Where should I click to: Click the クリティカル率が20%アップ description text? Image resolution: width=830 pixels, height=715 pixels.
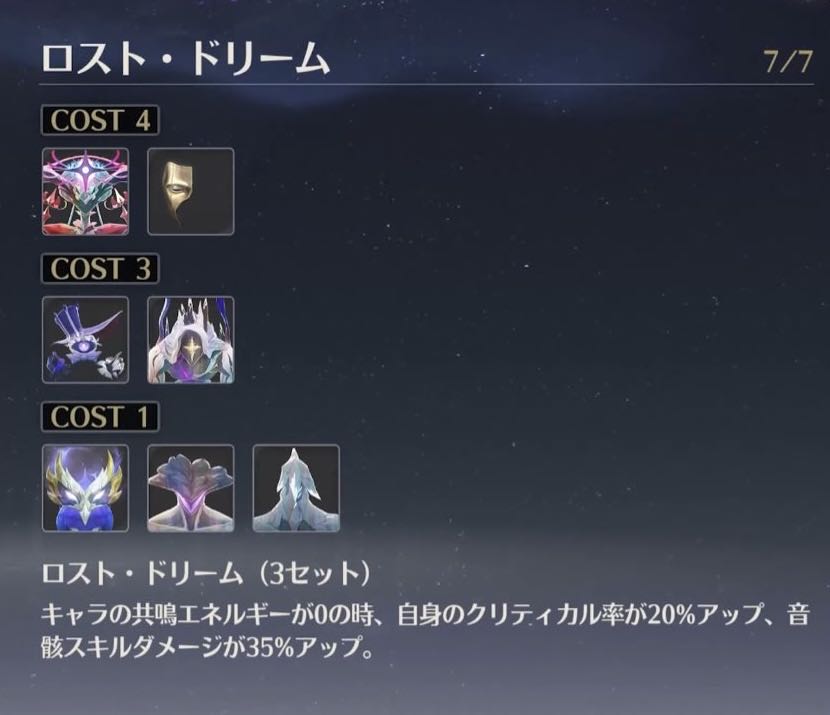coord(615,615)
